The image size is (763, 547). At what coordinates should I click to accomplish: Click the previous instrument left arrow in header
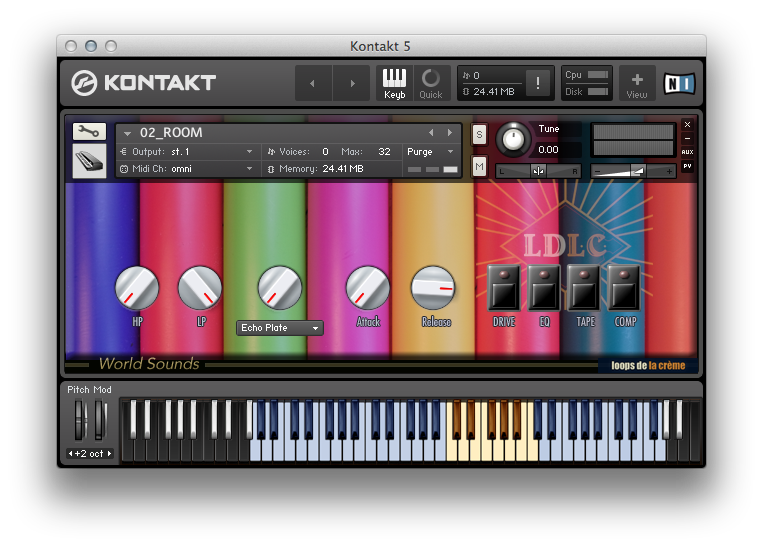pyautogui.click(x=313, y=84)
